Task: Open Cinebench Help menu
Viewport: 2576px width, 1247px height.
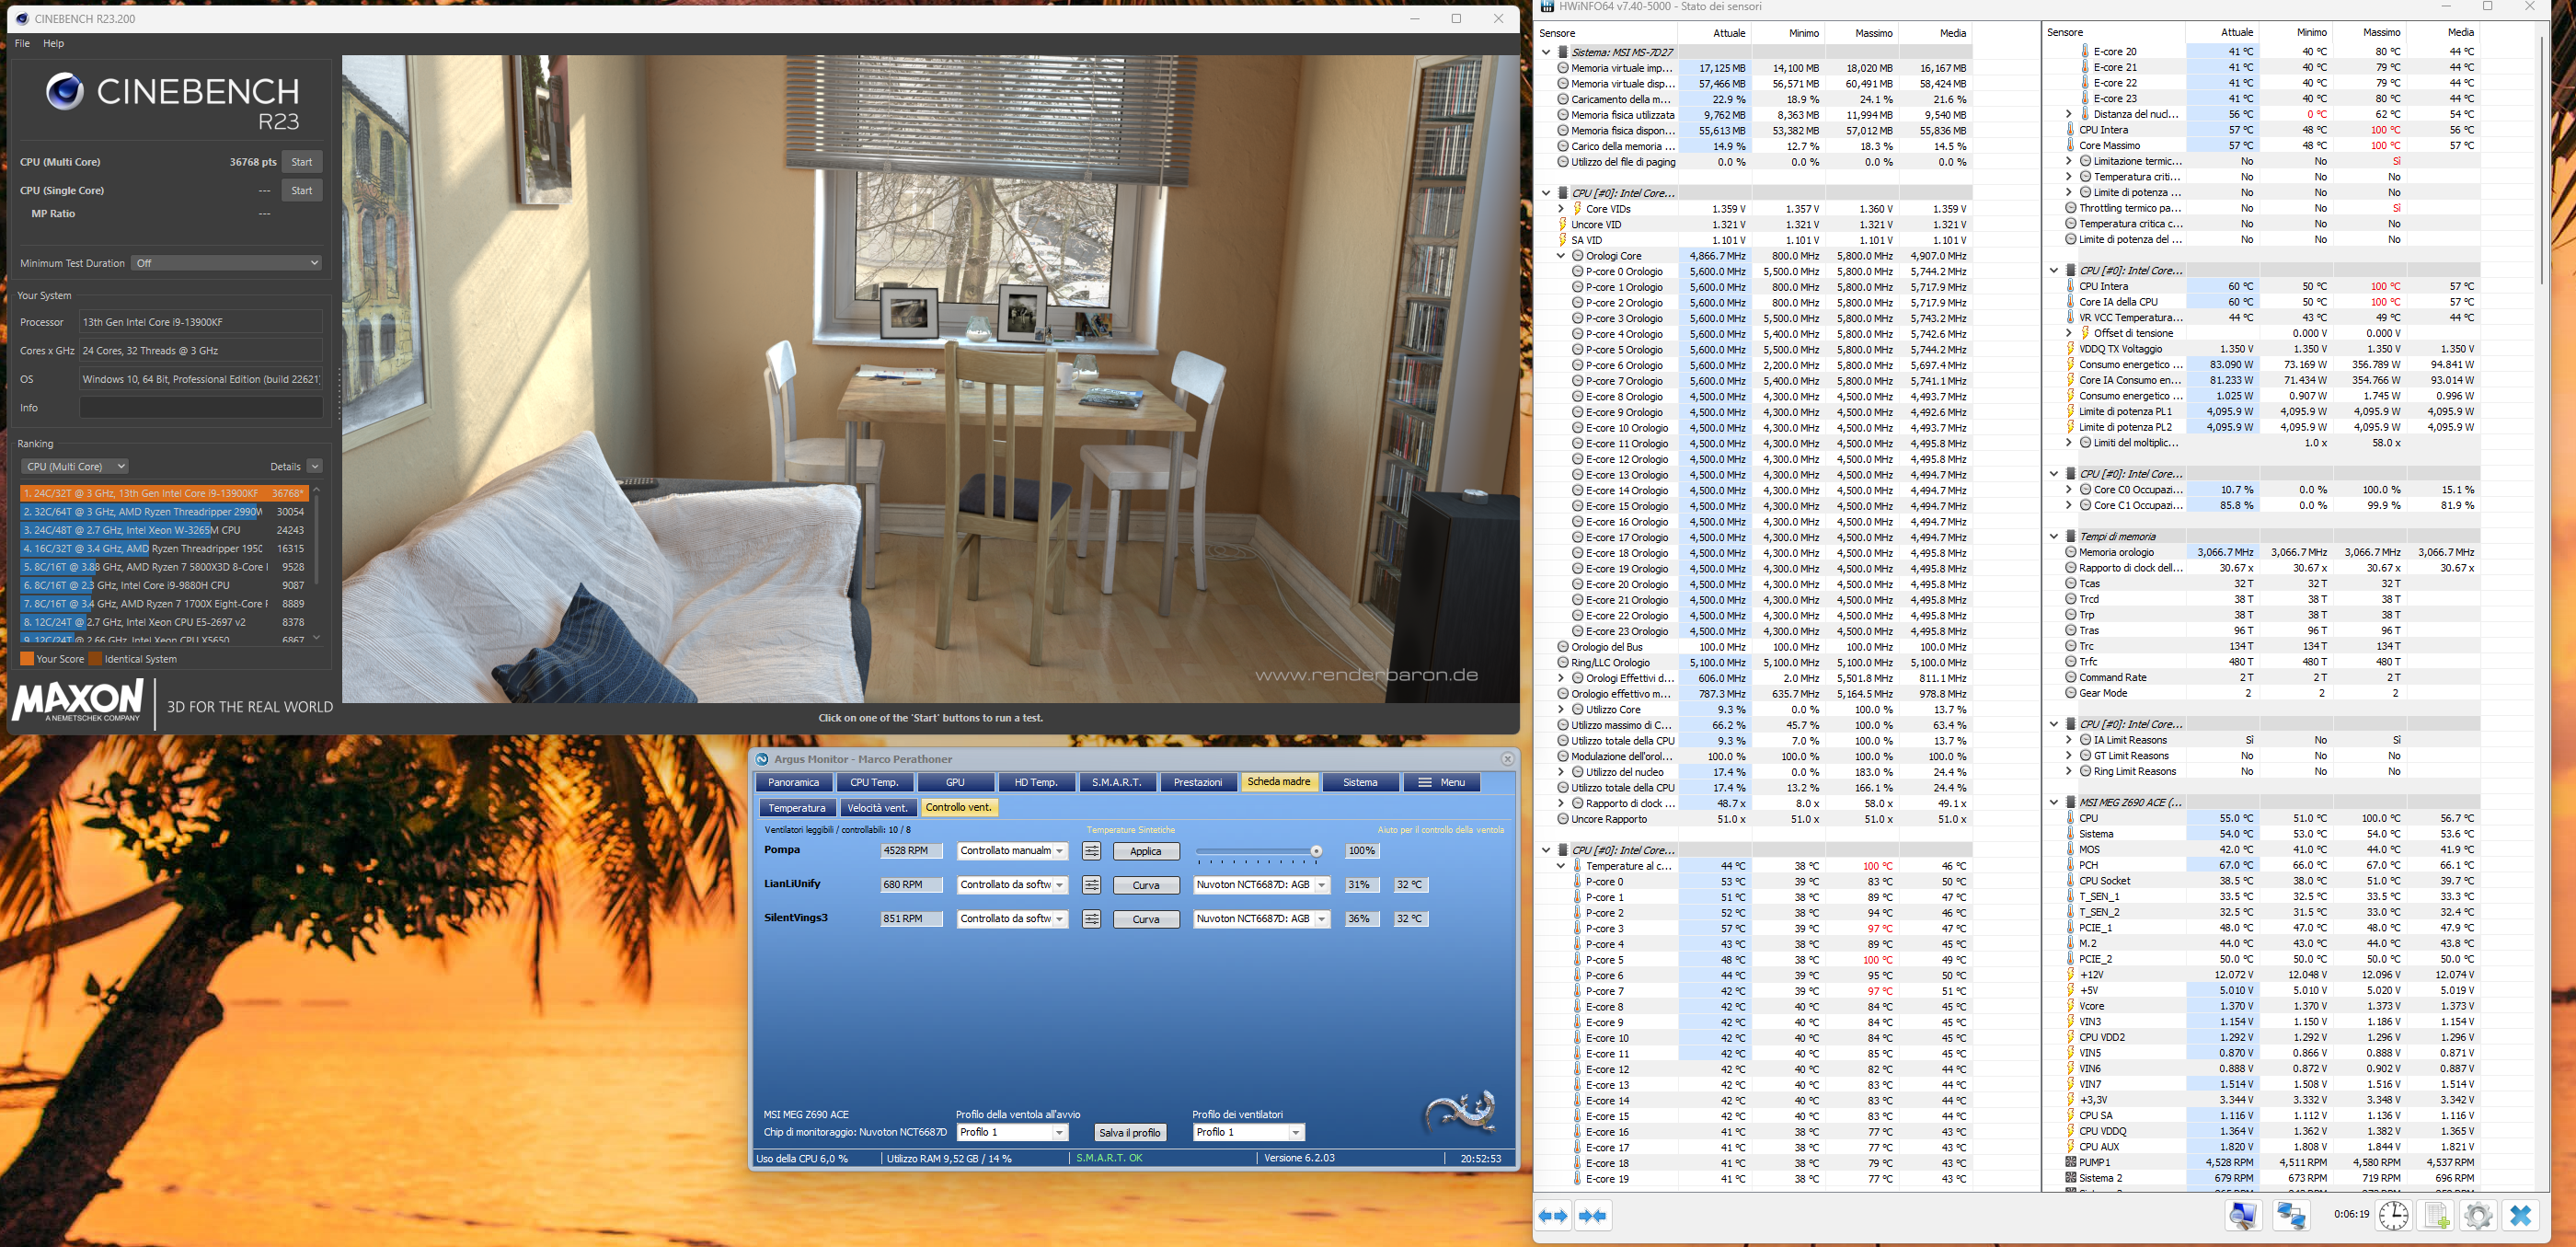Action: (54, 43)
